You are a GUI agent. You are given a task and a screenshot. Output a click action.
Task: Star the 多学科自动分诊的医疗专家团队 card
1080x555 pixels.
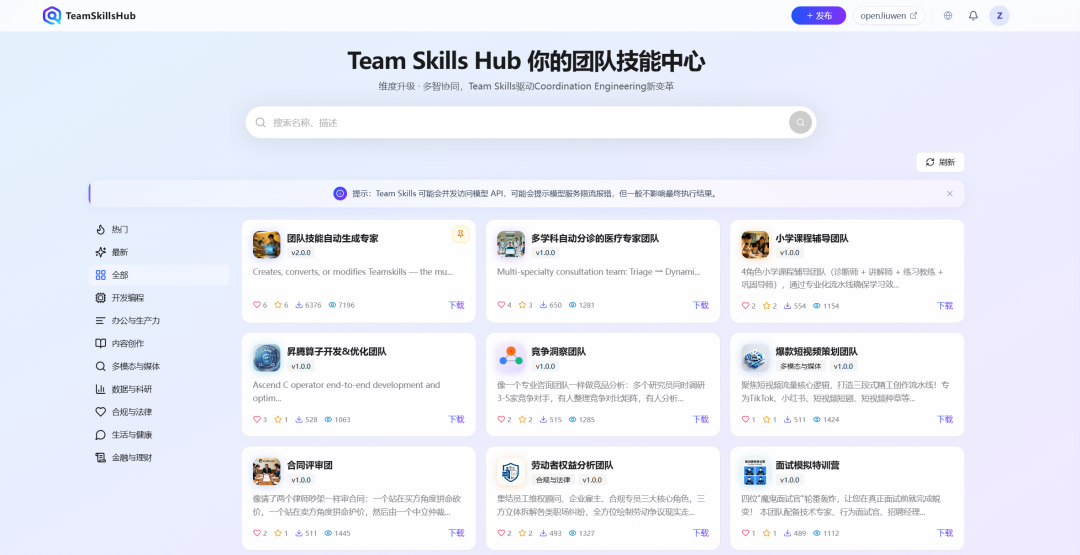click(522, 304)
